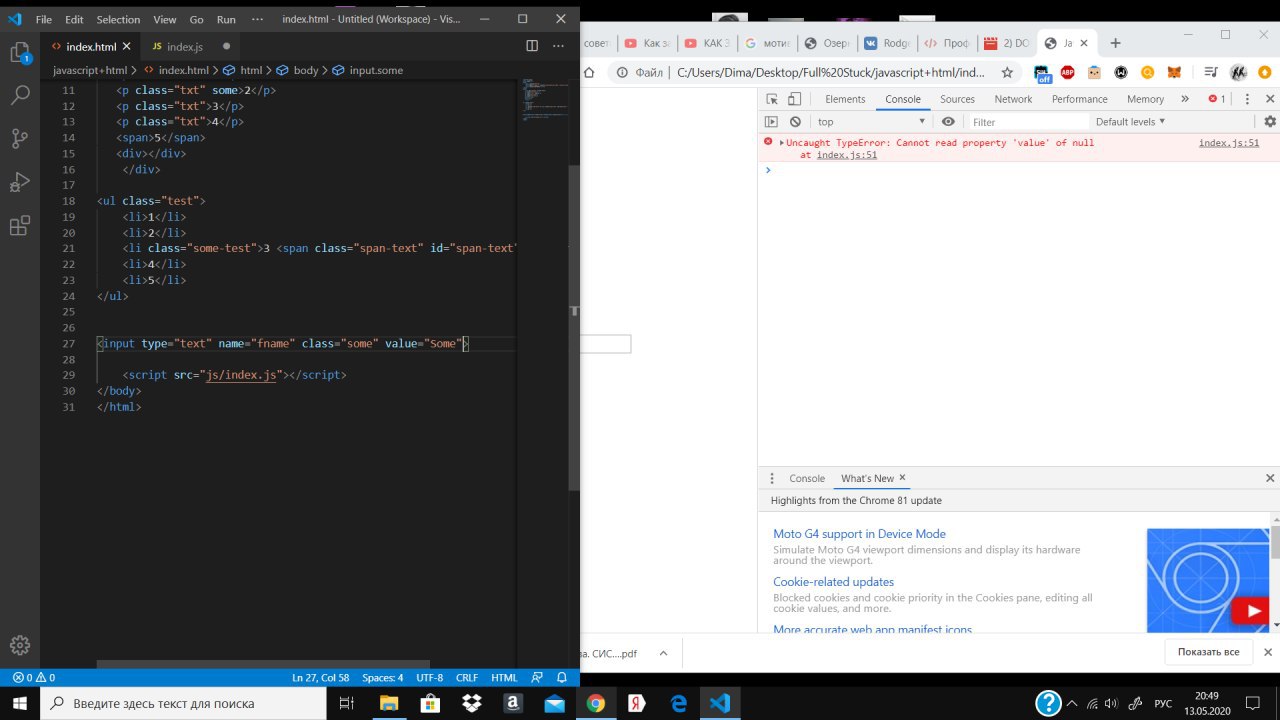Open the Go menu in VS Code
This screenshot has width=1280, height=720.
tap(196, 19)
